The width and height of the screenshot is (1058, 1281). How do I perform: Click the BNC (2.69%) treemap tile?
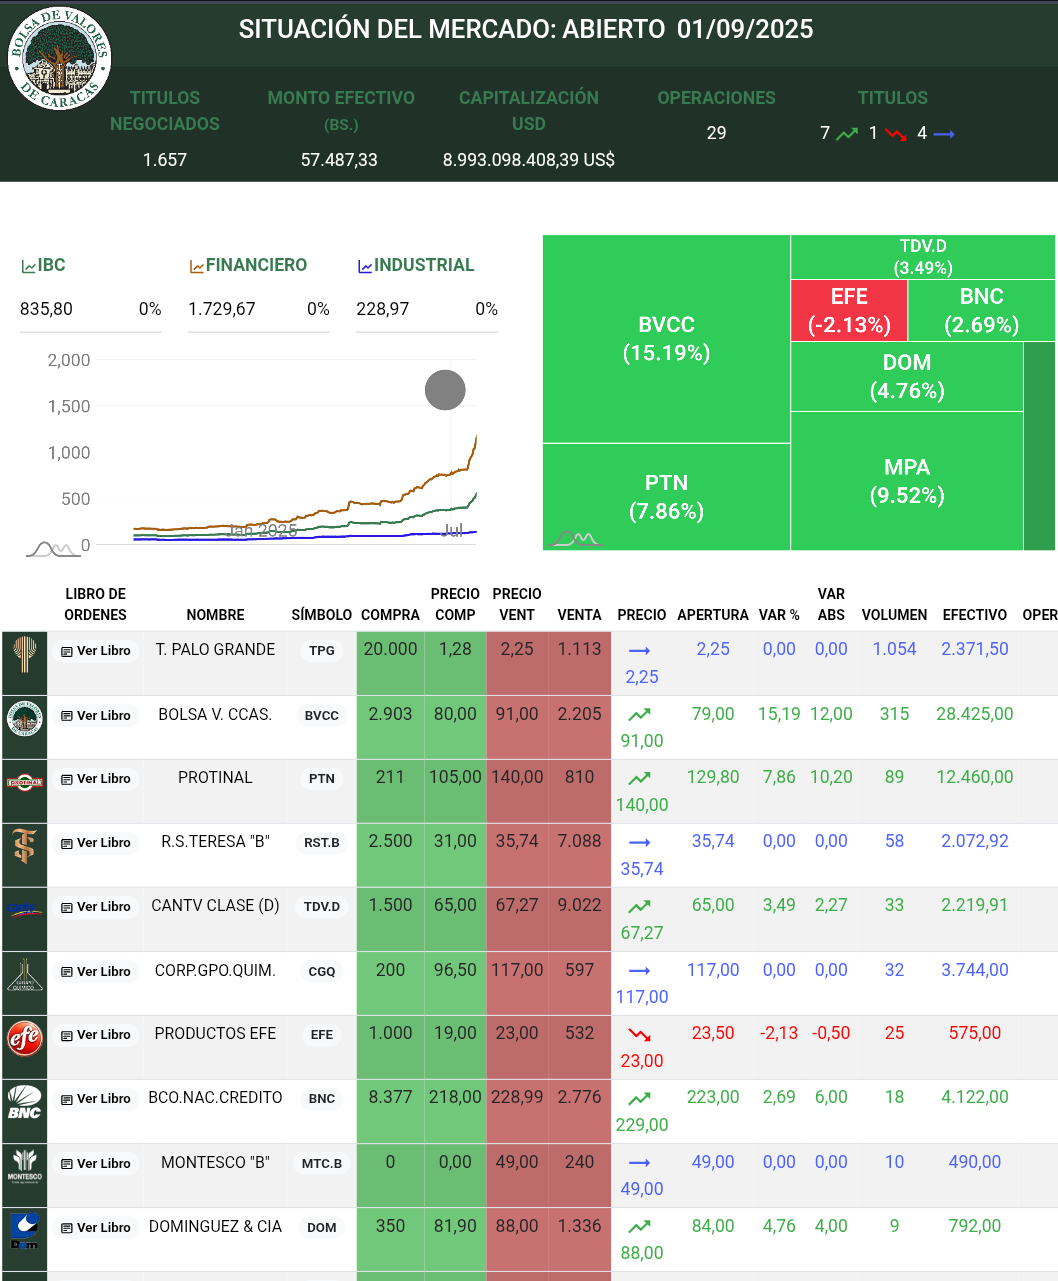tap(981, 310)
